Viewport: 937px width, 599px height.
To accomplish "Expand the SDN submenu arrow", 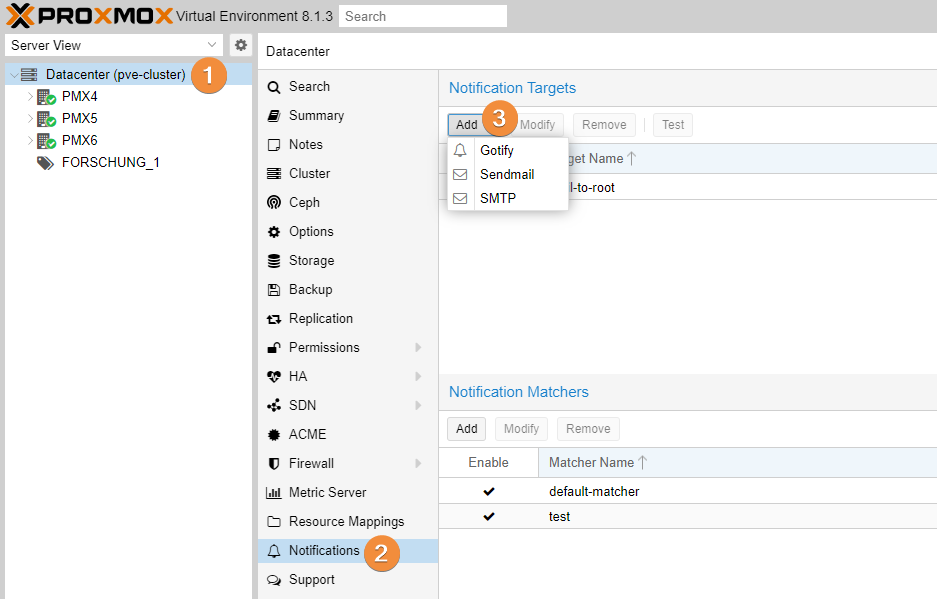I will (x=418, y=406).
